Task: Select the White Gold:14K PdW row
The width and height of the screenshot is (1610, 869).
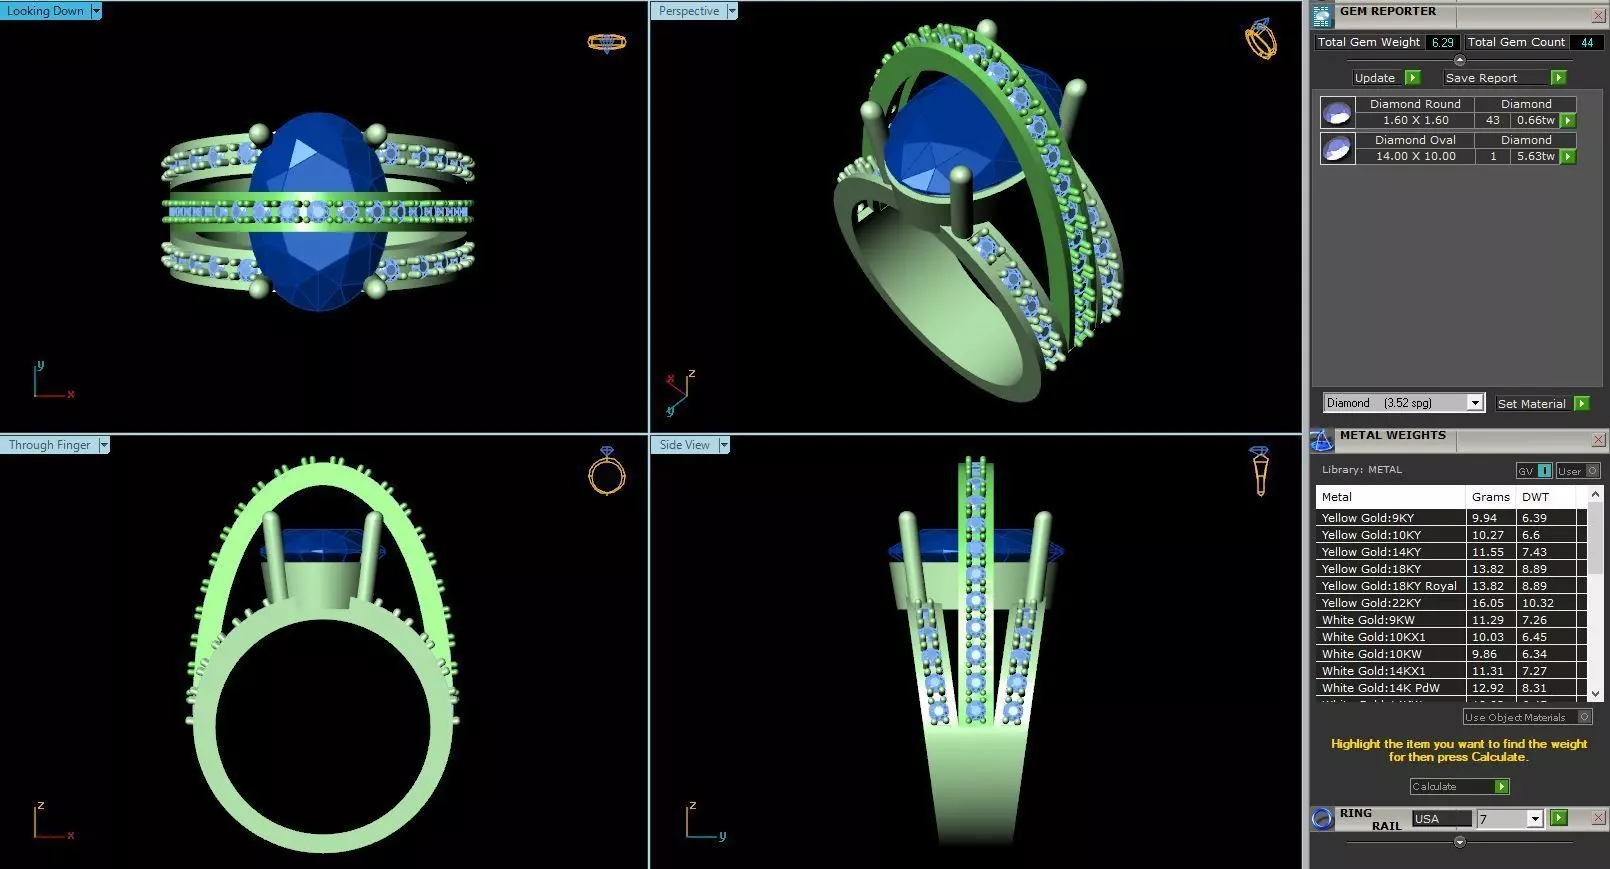Action: point(1451,688)
